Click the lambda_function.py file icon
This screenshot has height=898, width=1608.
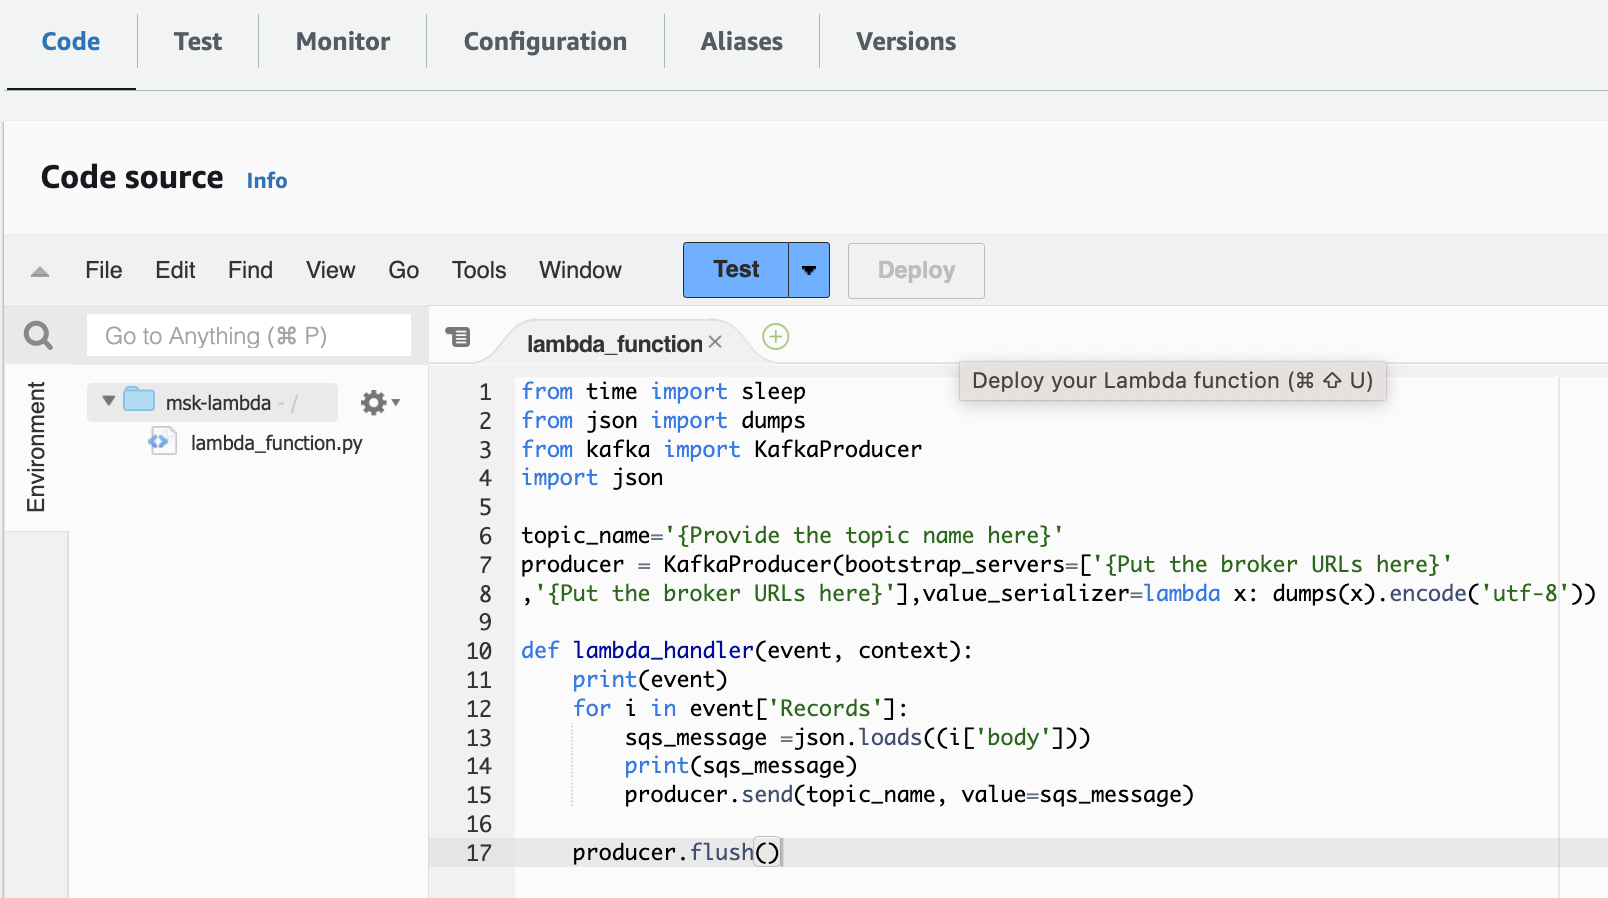161,441
